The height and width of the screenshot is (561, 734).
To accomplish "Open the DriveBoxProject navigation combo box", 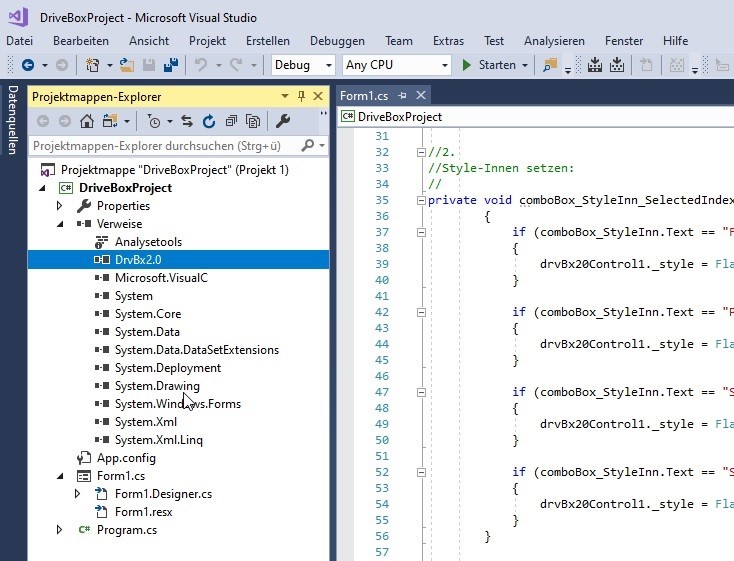I will click(x=536, y=117).
